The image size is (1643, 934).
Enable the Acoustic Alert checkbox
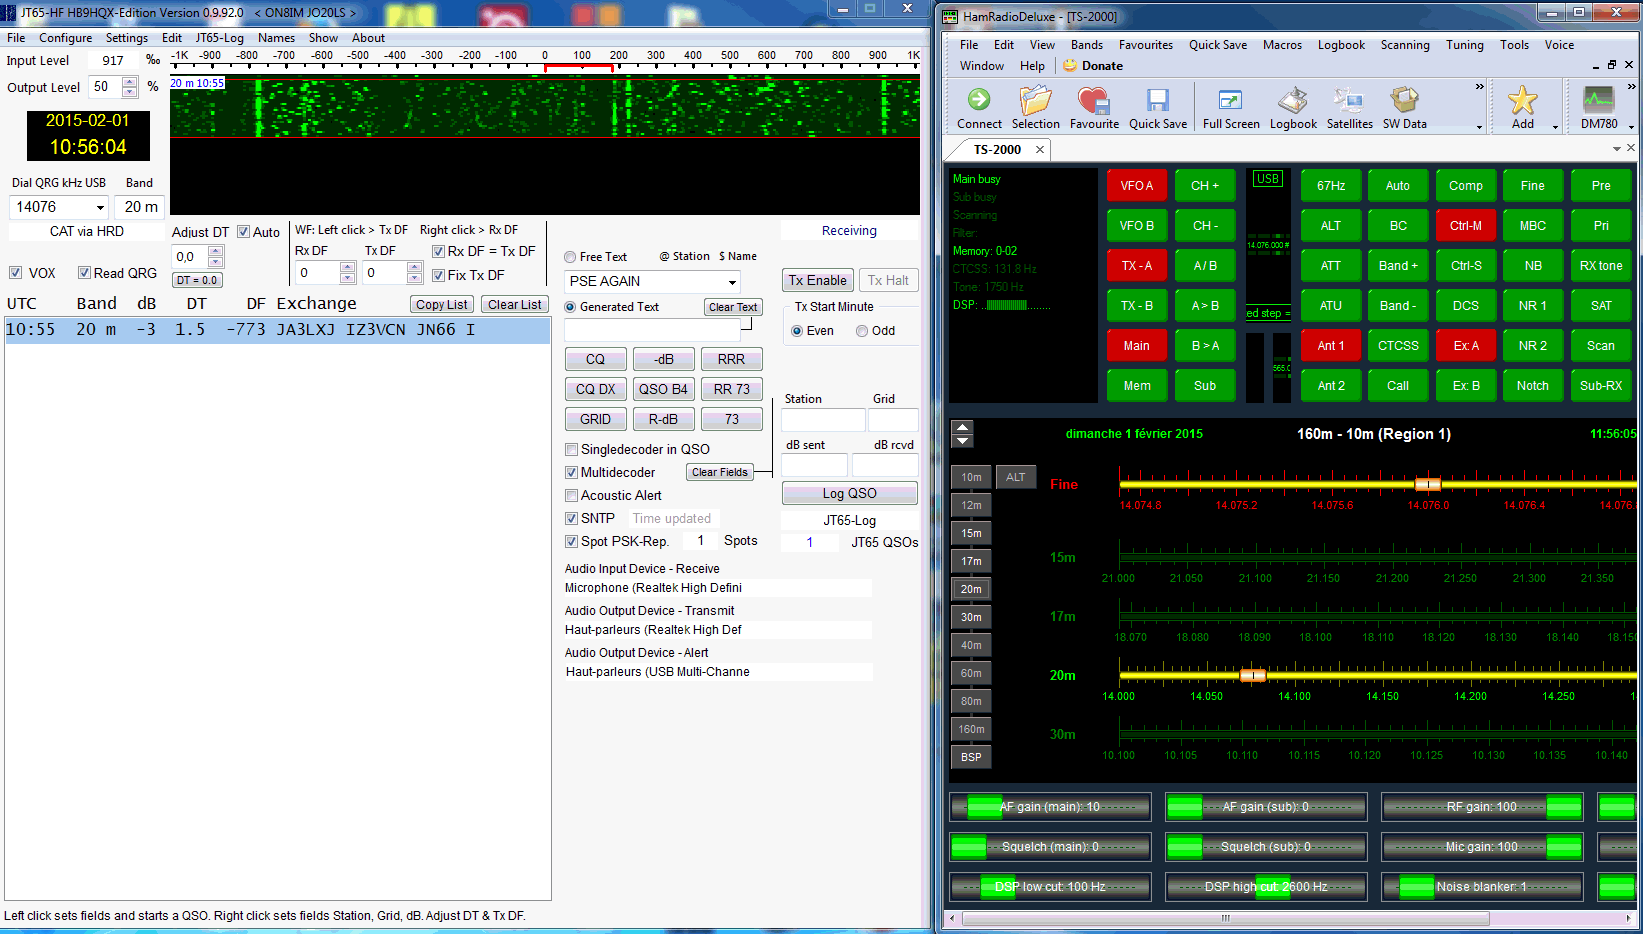(572, 496)
